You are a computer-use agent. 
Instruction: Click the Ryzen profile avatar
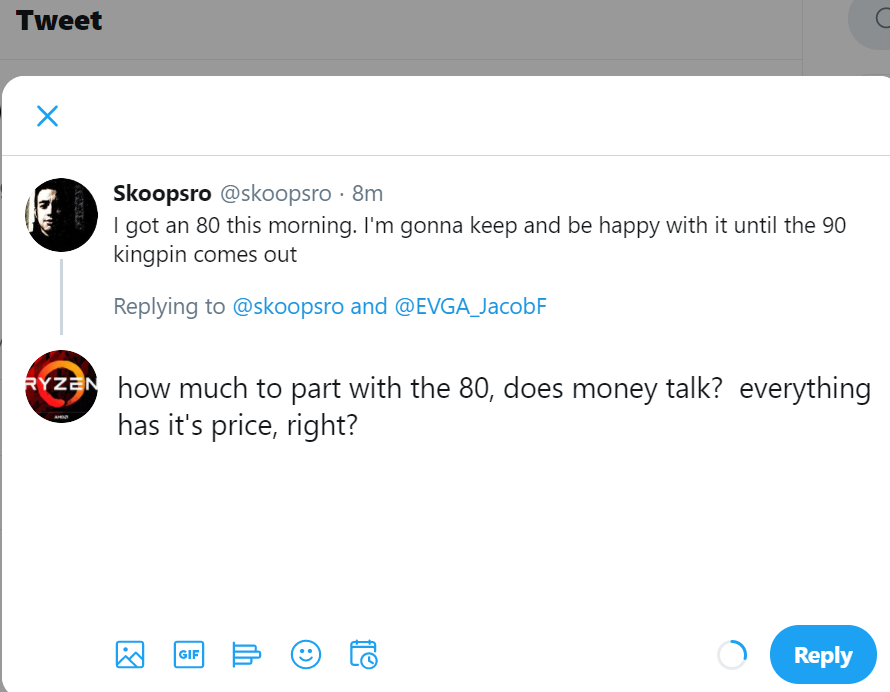pos(61,386)
